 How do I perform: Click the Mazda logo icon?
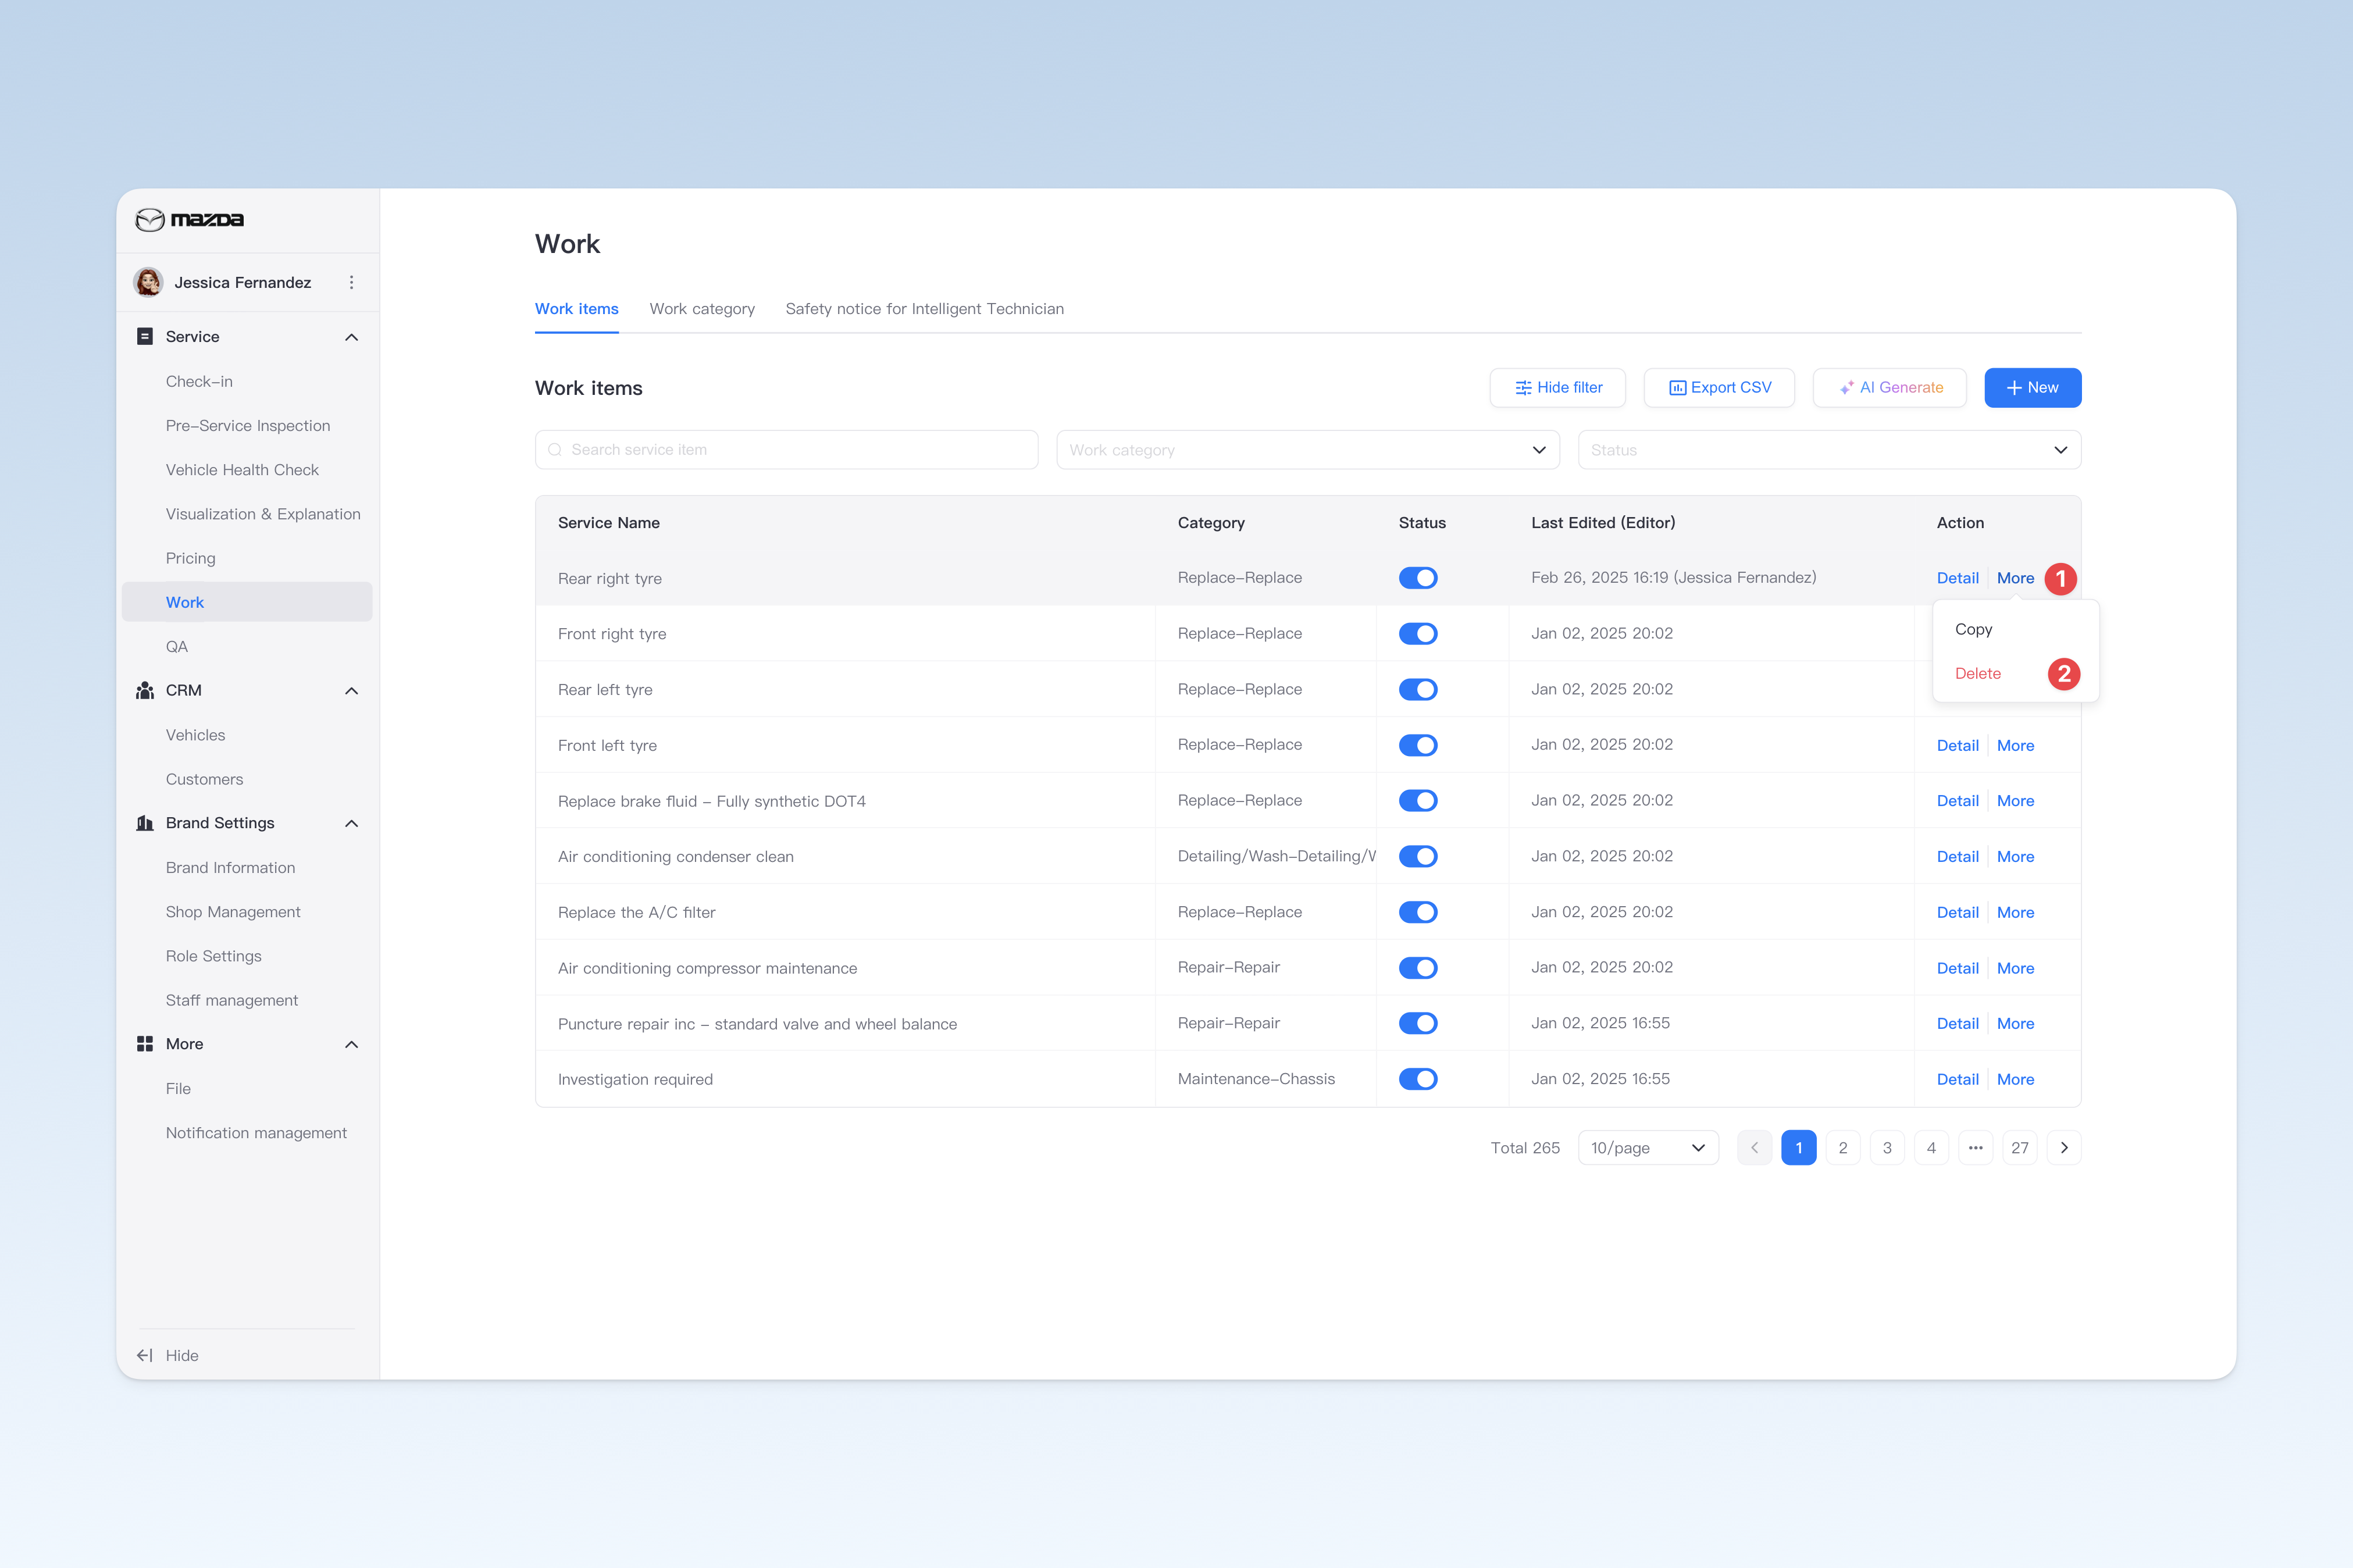click(150, 220)
